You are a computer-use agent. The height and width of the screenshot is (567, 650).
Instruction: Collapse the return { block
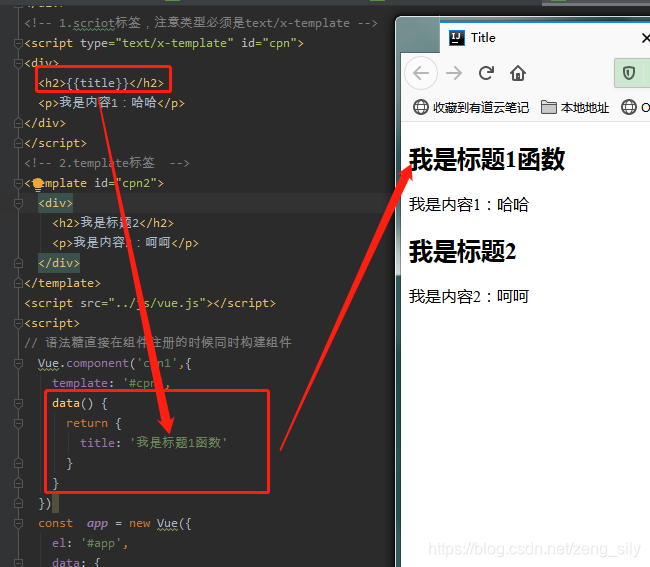coord(18,423)
